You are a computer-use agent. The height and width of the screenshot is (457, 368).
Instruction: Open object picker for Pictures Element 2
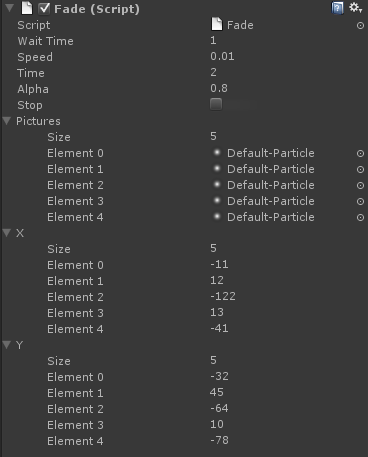[x=360, y=185]
